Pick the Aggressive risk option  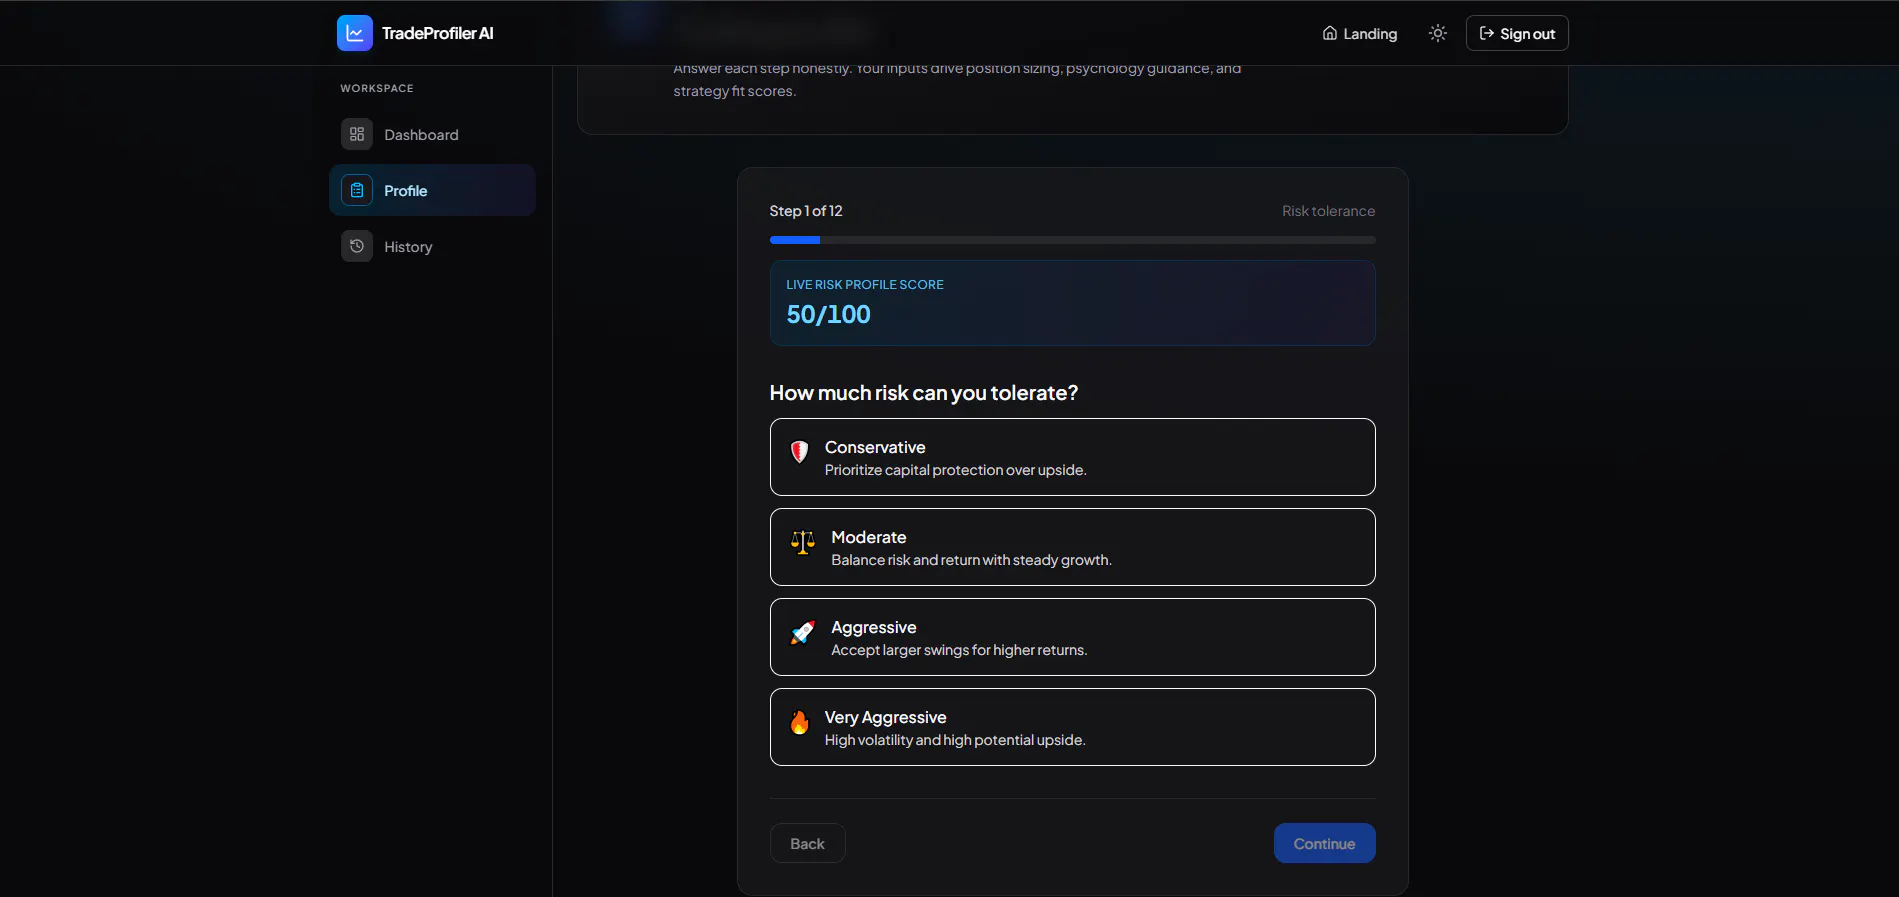(1072, 637)
